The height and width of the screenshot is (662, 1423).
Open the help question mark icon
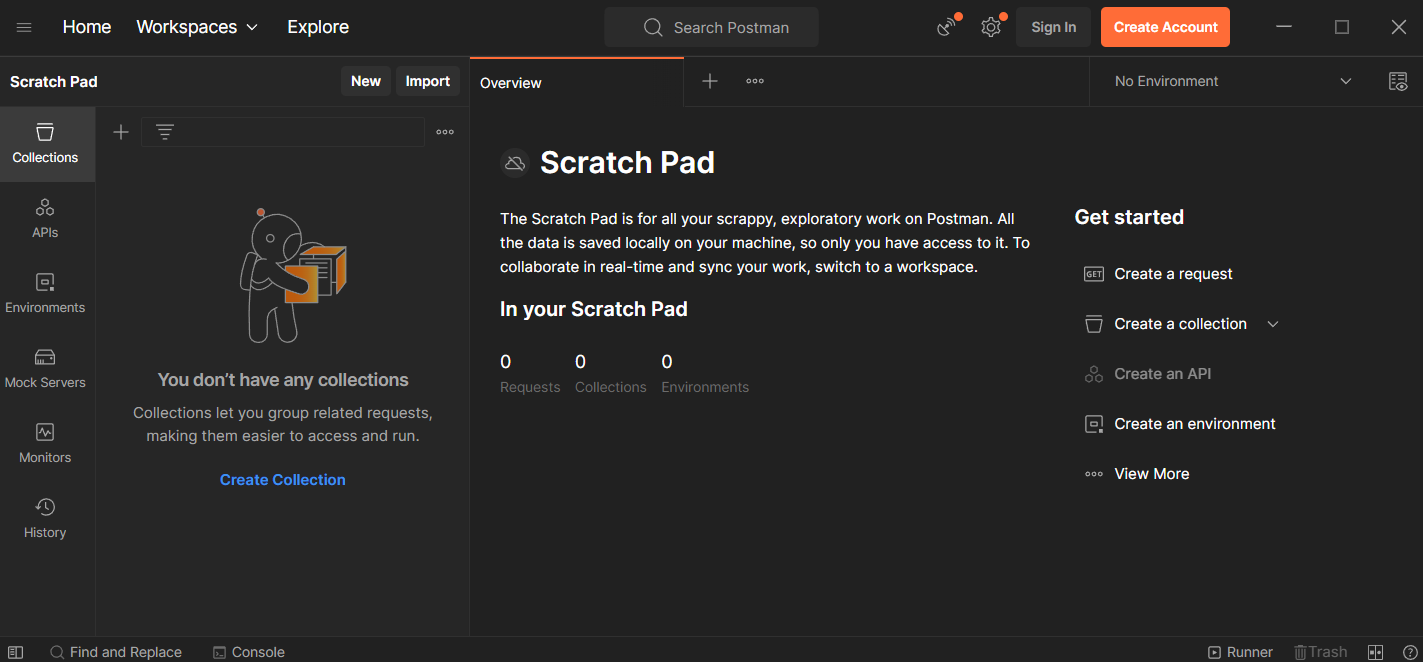tap(1409, 652)
